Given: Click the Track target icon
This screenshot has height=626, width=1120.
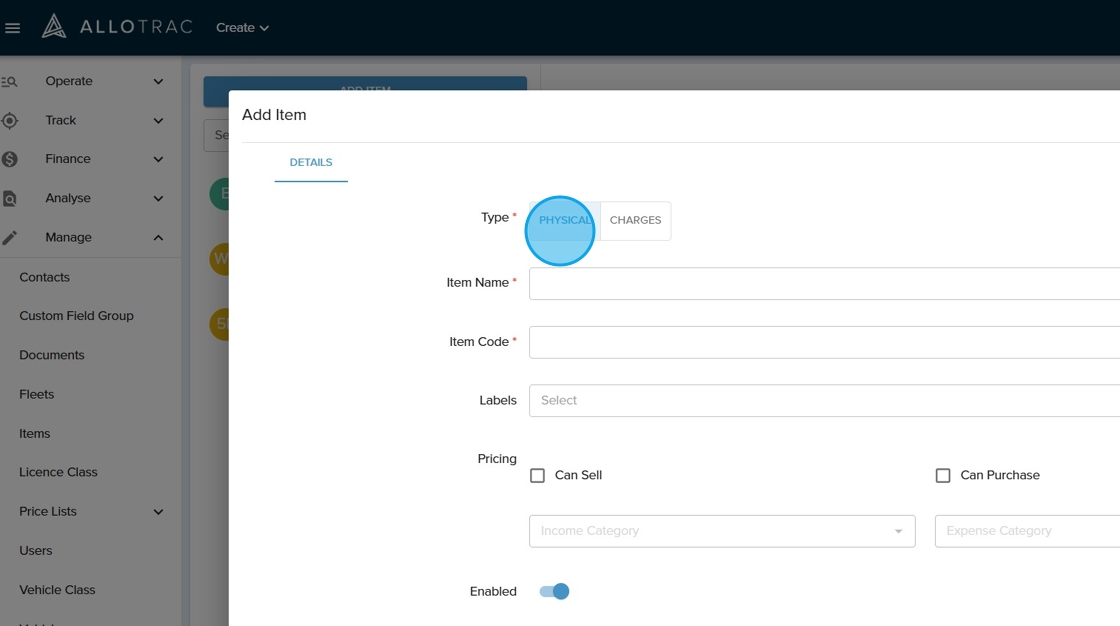Looking at the screenshot, I should [x=10, y=121].
